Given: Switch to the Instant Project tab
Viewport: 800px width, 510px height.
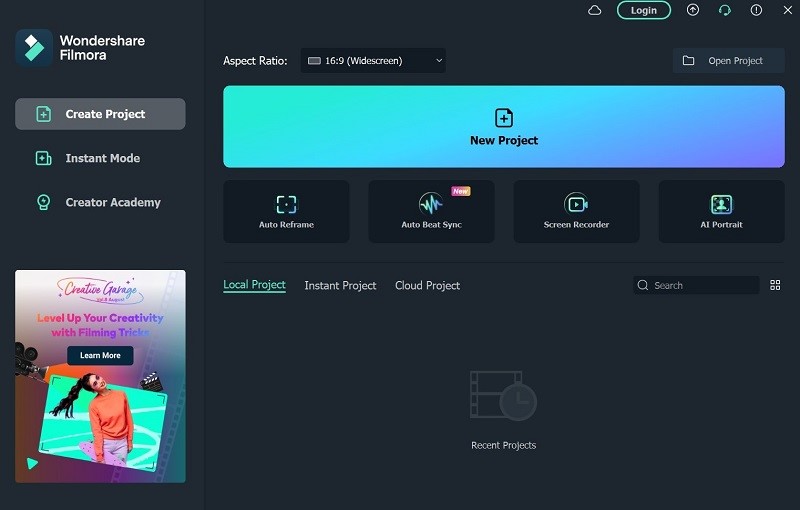Looking at the screenshot, I should tap(340, 285).
